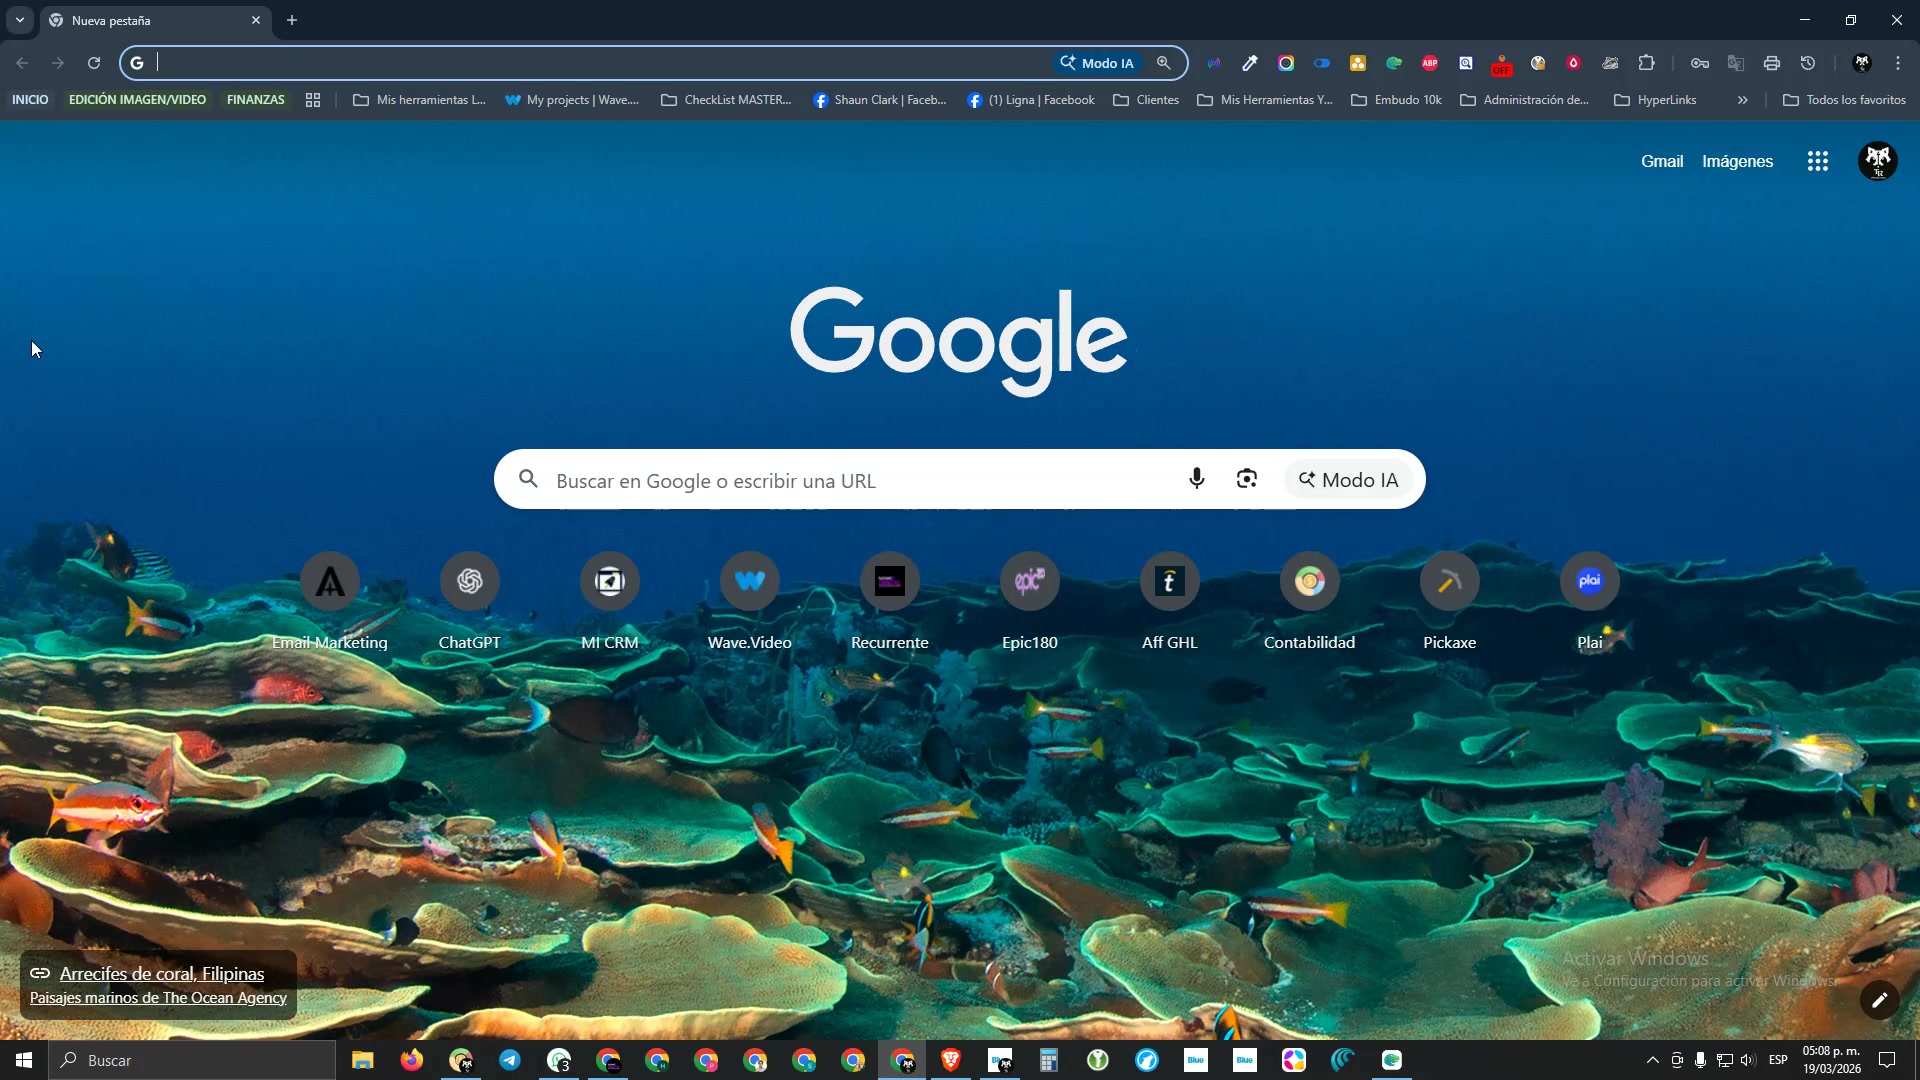
Task: Customize page with pencil edit button
Action: point(1879,1000)
